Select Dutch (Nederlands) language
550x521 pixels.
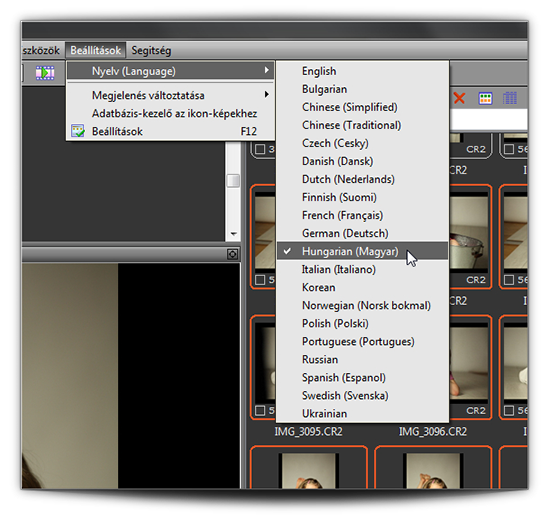(x=362, y=179)
